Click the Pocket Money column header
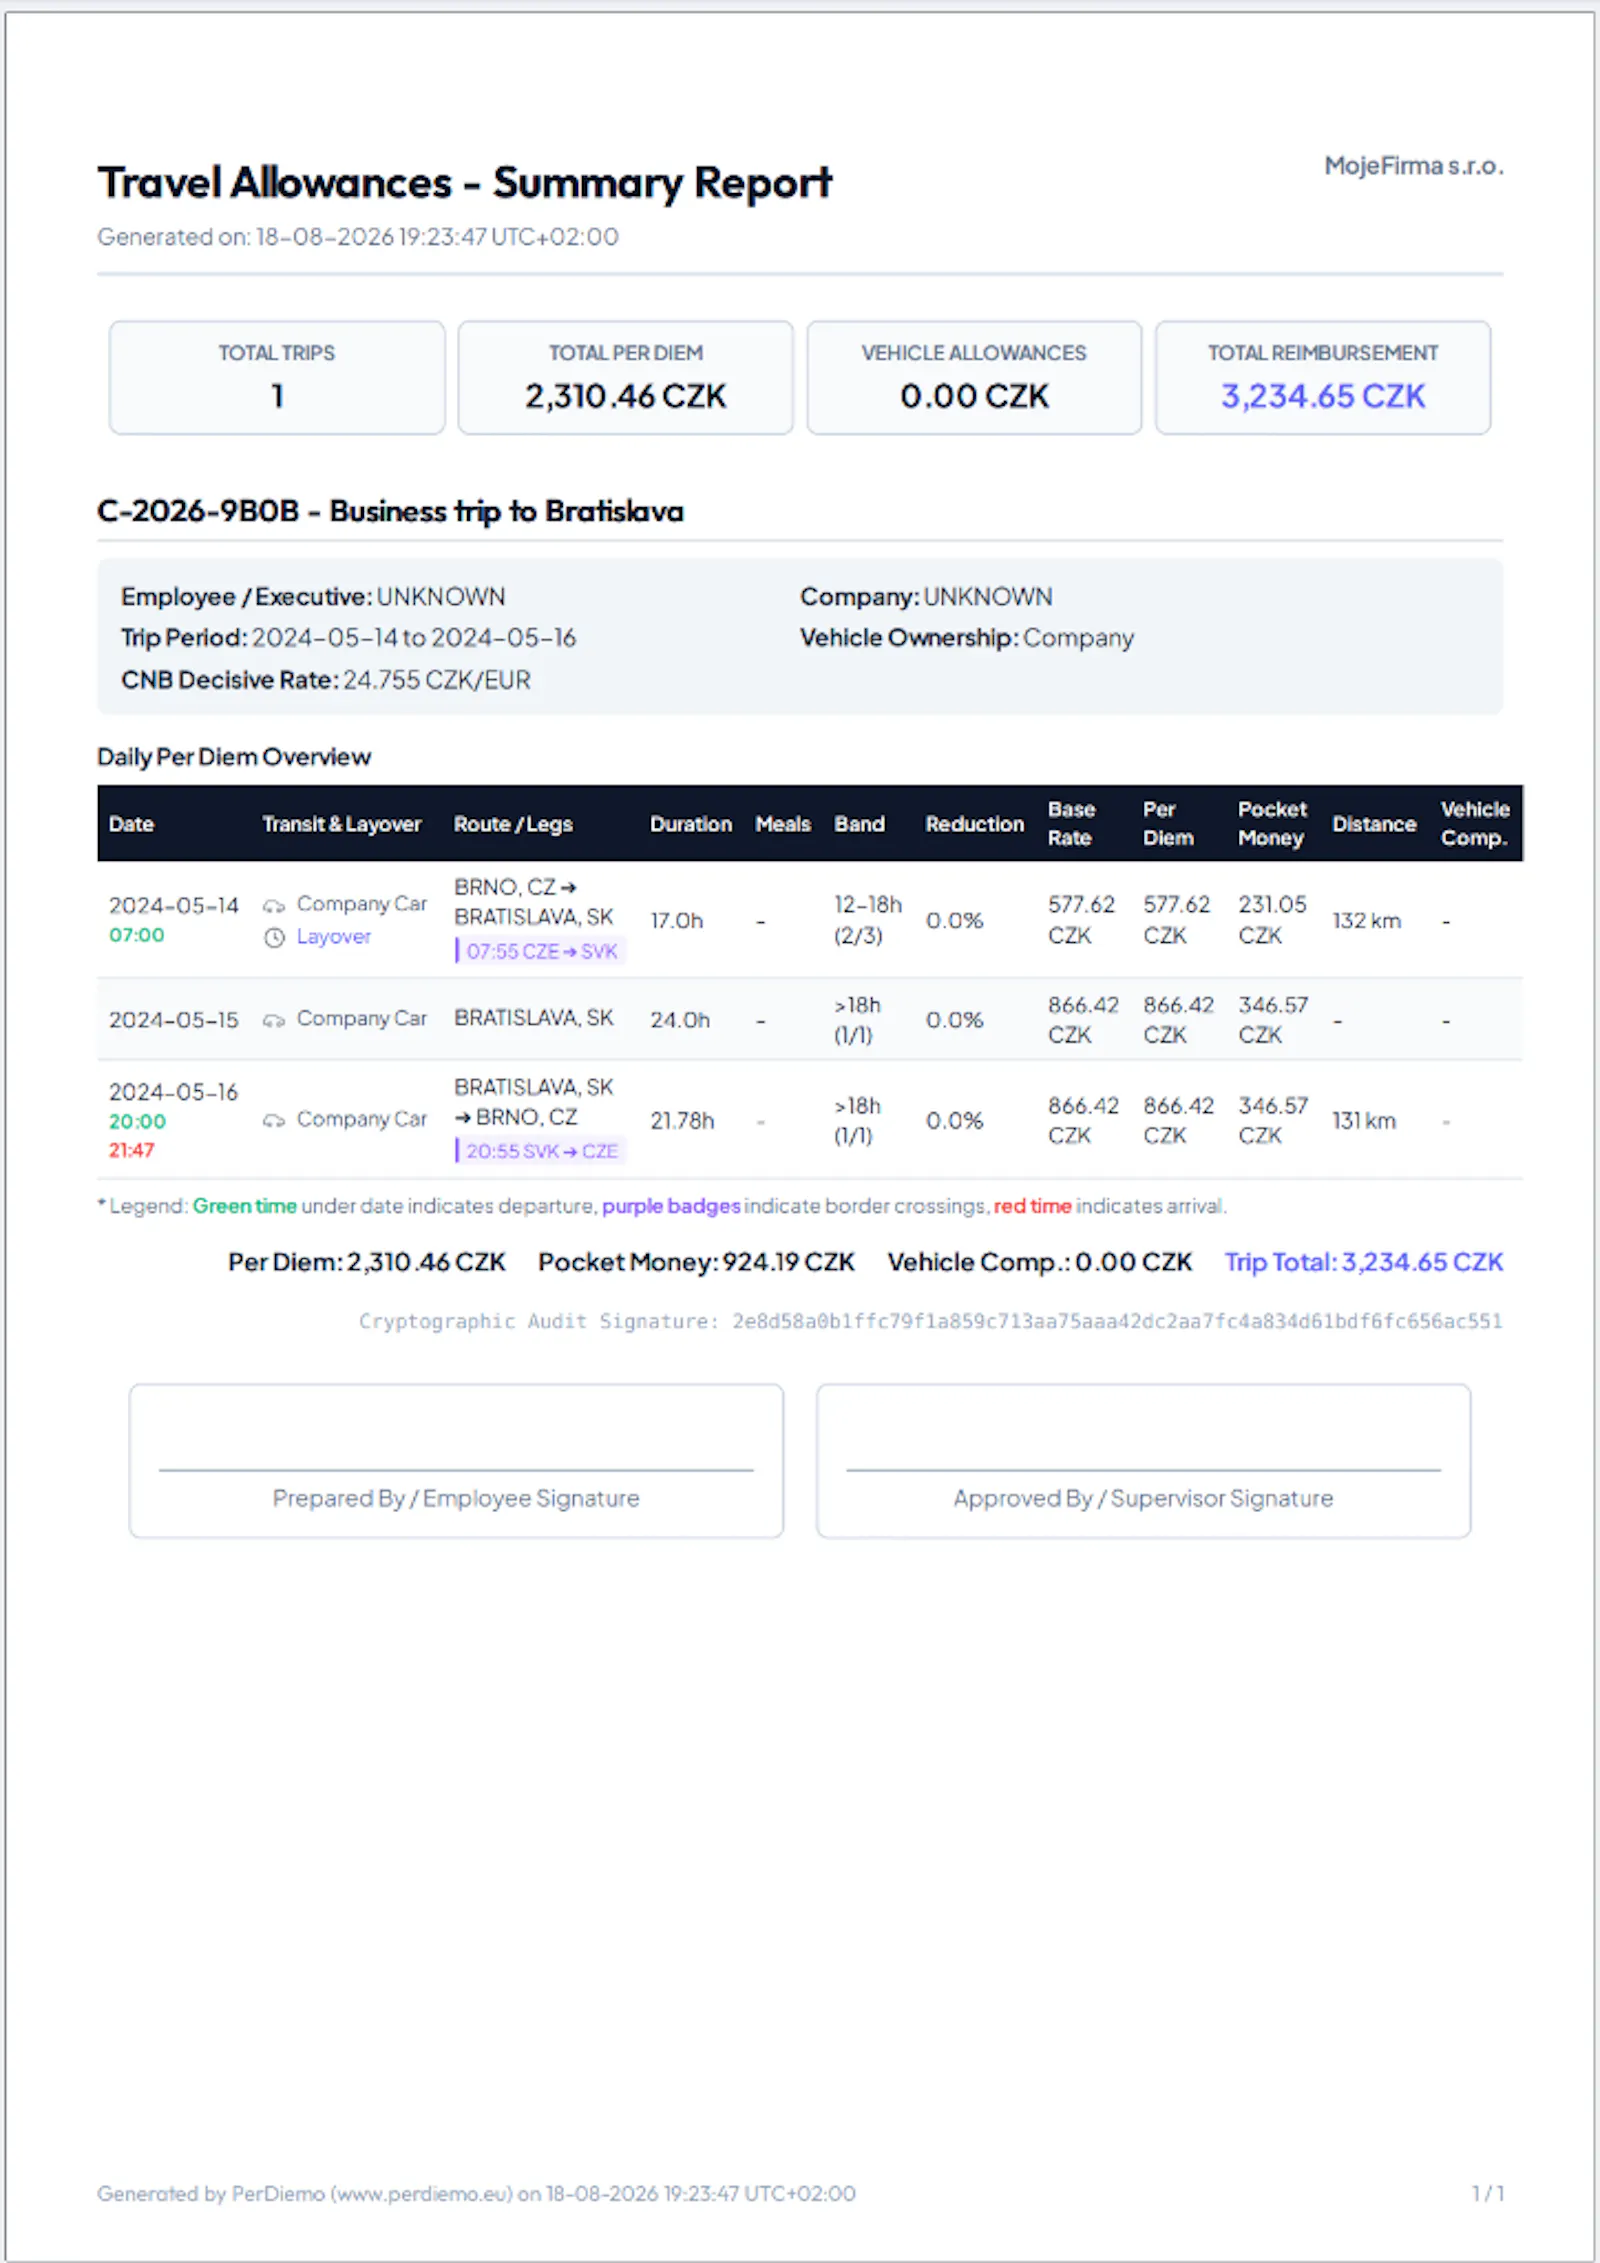 click(1272, 824)
